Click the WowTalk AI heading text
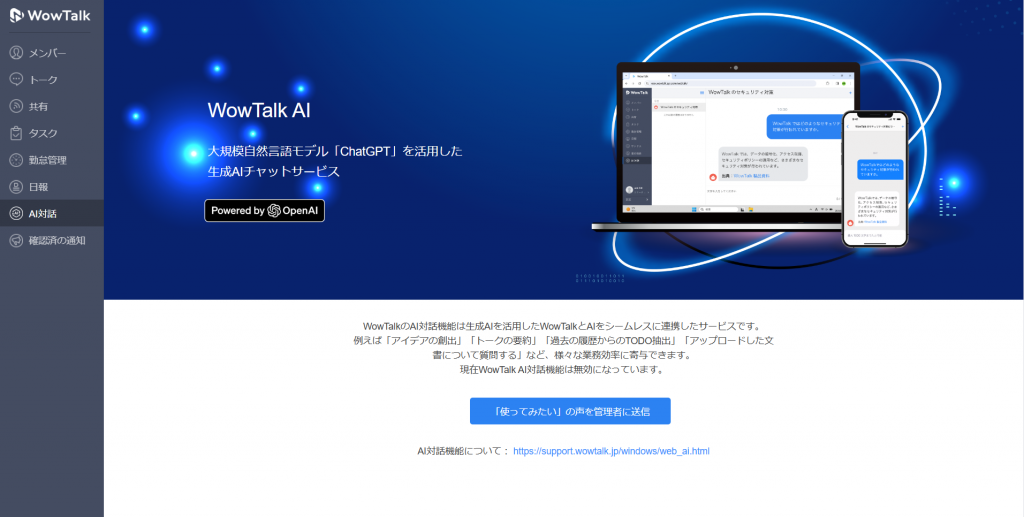Image resolution: width=1024 pixels, height=517 pixels. click(259, 110)
